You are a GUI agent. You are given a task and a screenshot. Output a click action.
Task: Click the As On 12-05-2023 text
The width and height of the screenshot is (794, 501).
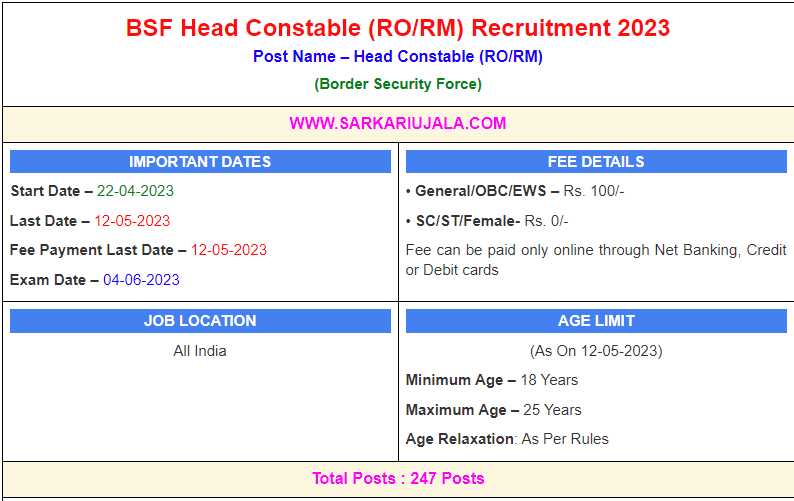[596, 351]
